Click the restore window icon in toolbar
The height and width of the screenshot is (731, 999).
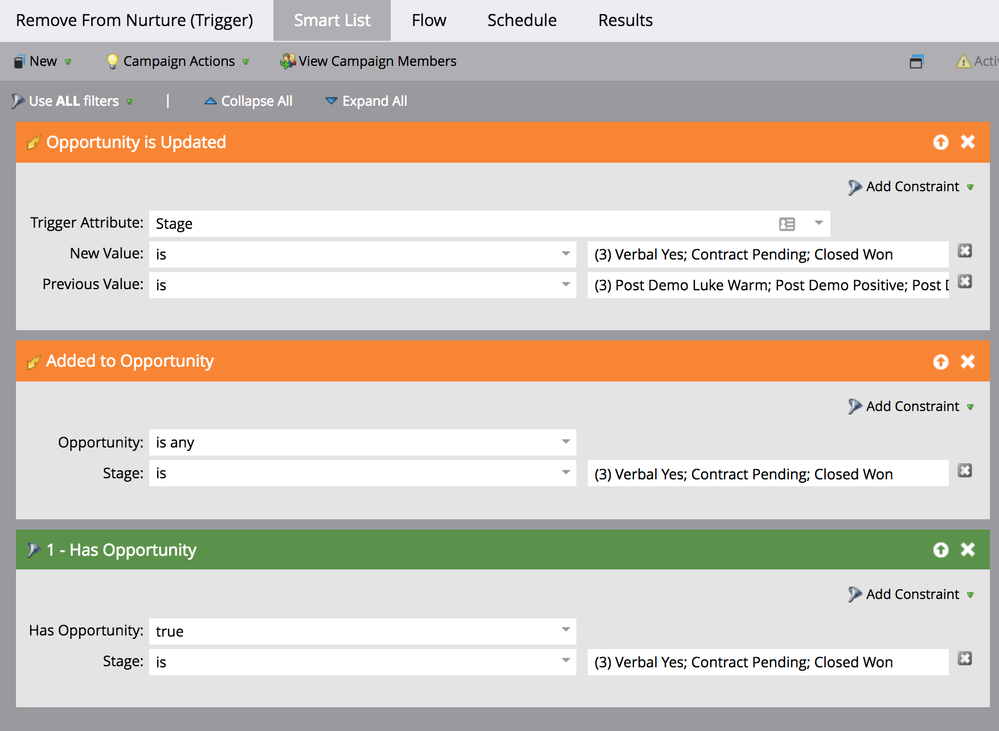(x=916, y=62)
